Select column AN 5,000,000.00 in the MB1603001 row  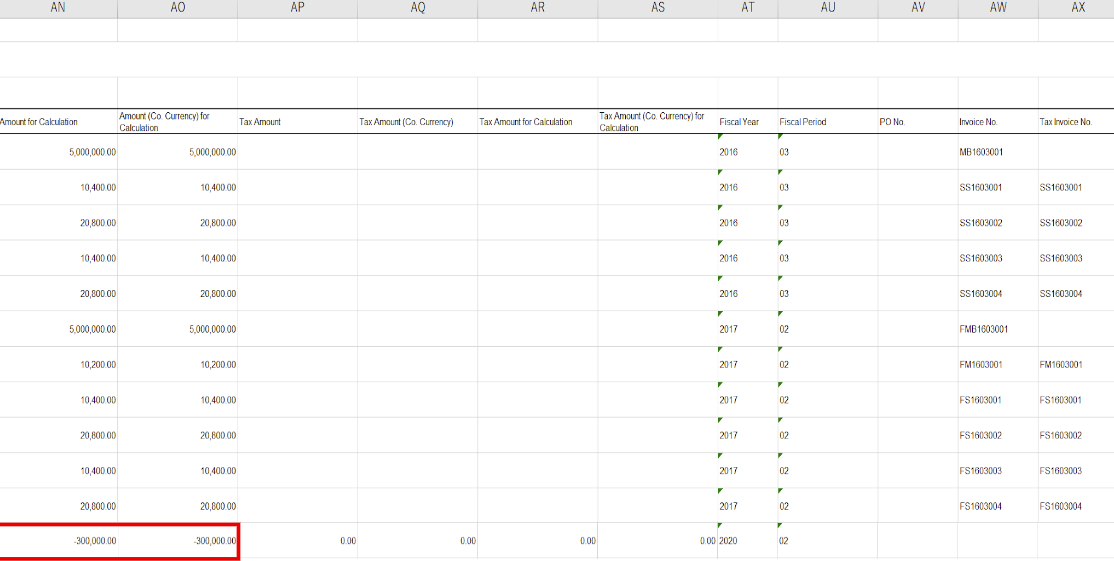point(58,152)
